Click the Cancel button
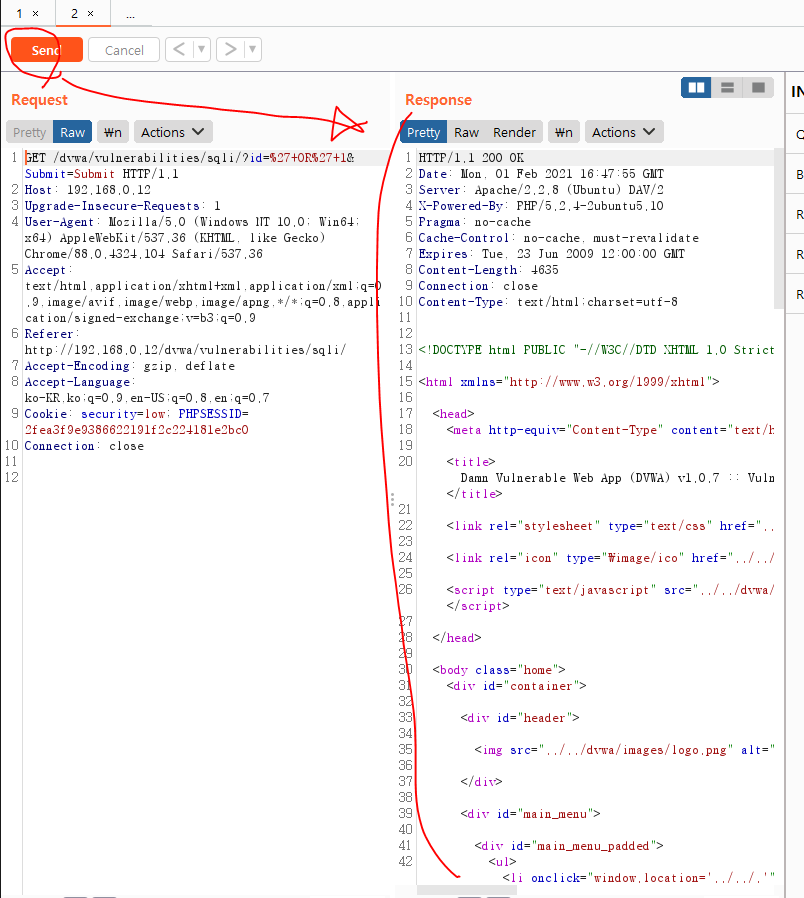The width and height of the screenshot is (804, 898). (x=124, y=50)
